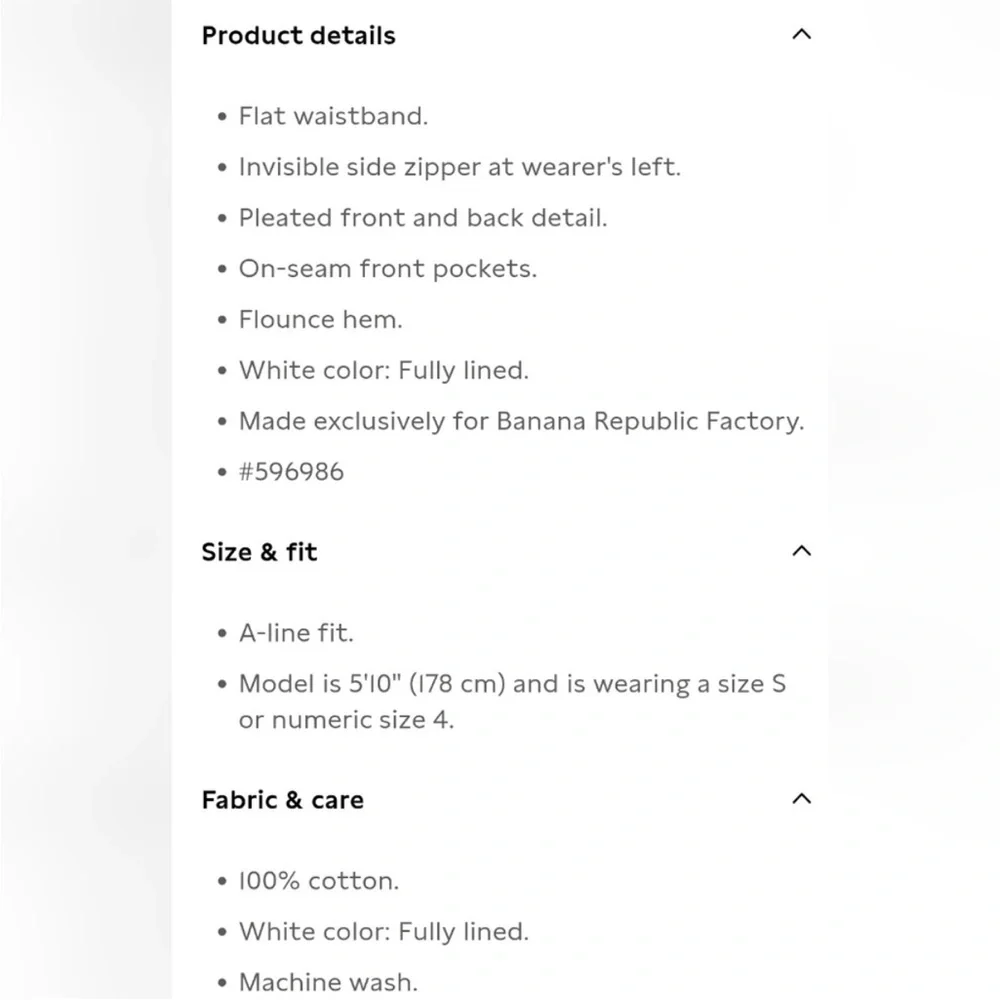This screenshot has height=1000, width=1000.
Task: Click the Size & fit heading
Action: coord(259,552)
